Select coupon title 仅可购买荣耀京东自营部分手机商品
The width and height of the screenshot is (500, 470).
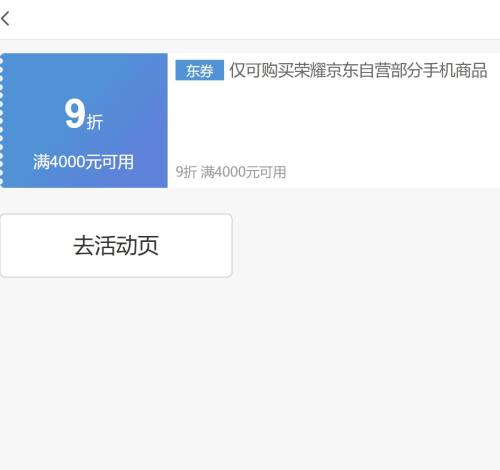[x=358, y=70]
